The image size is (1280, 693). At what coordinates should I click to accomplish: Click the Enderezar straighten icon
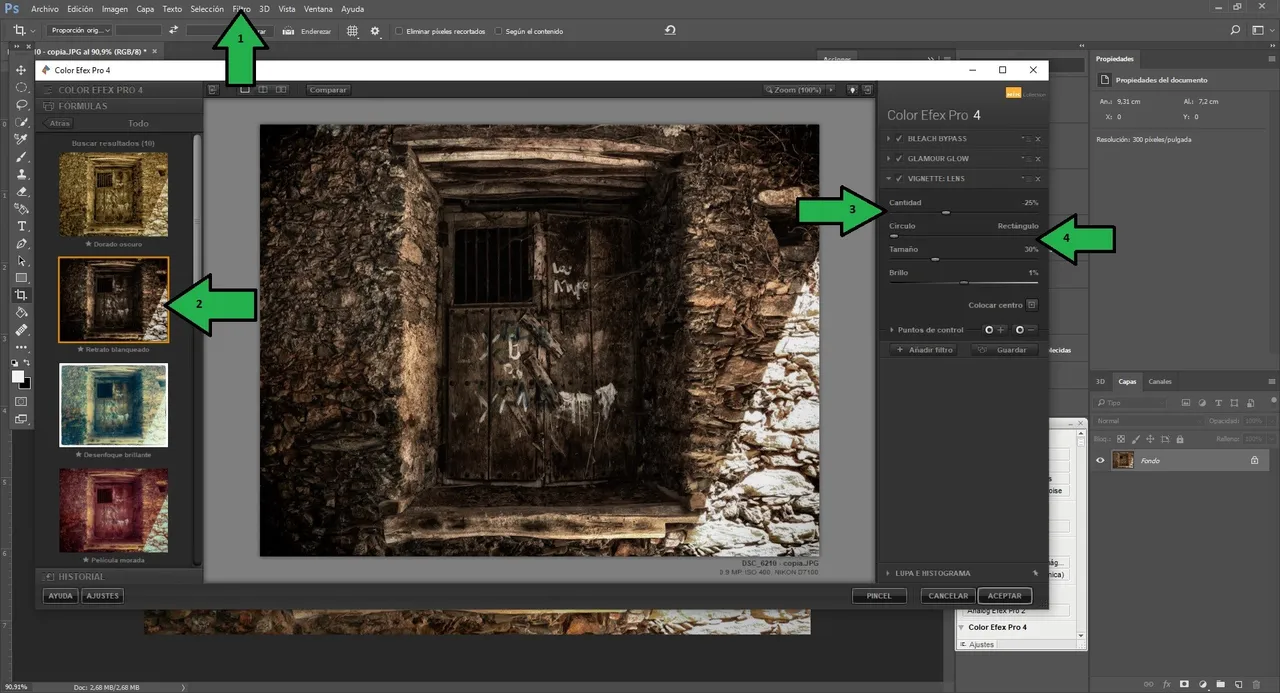288,31
